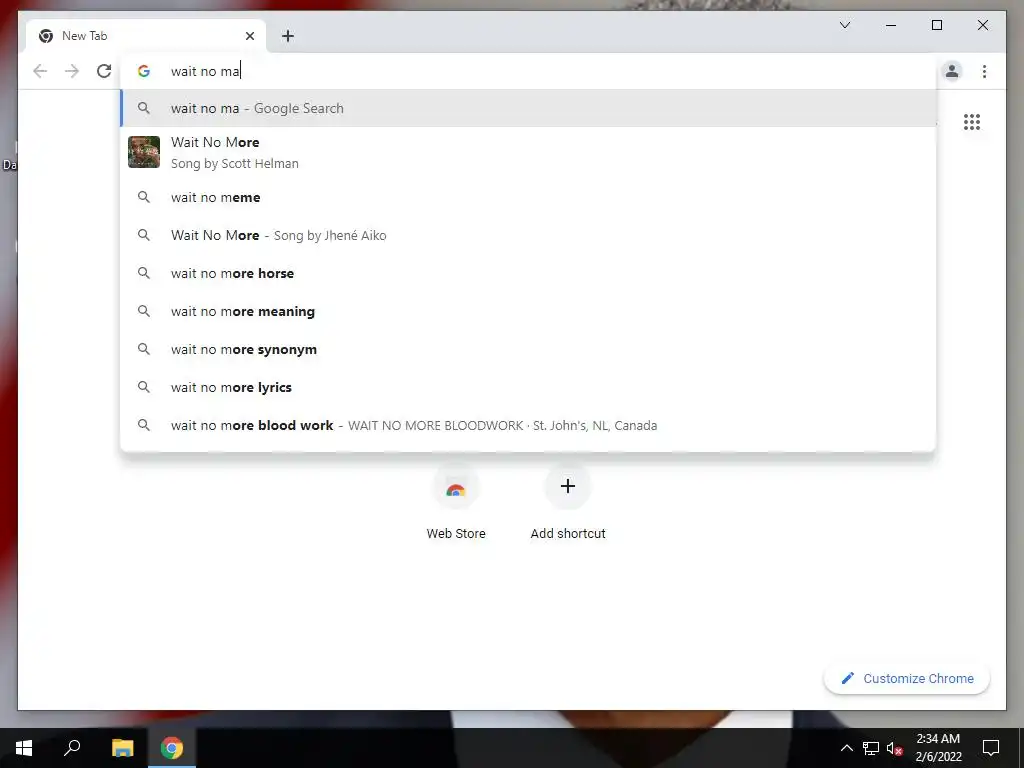Click the Scott Helman song thumbnail

[x=144, y=152]
